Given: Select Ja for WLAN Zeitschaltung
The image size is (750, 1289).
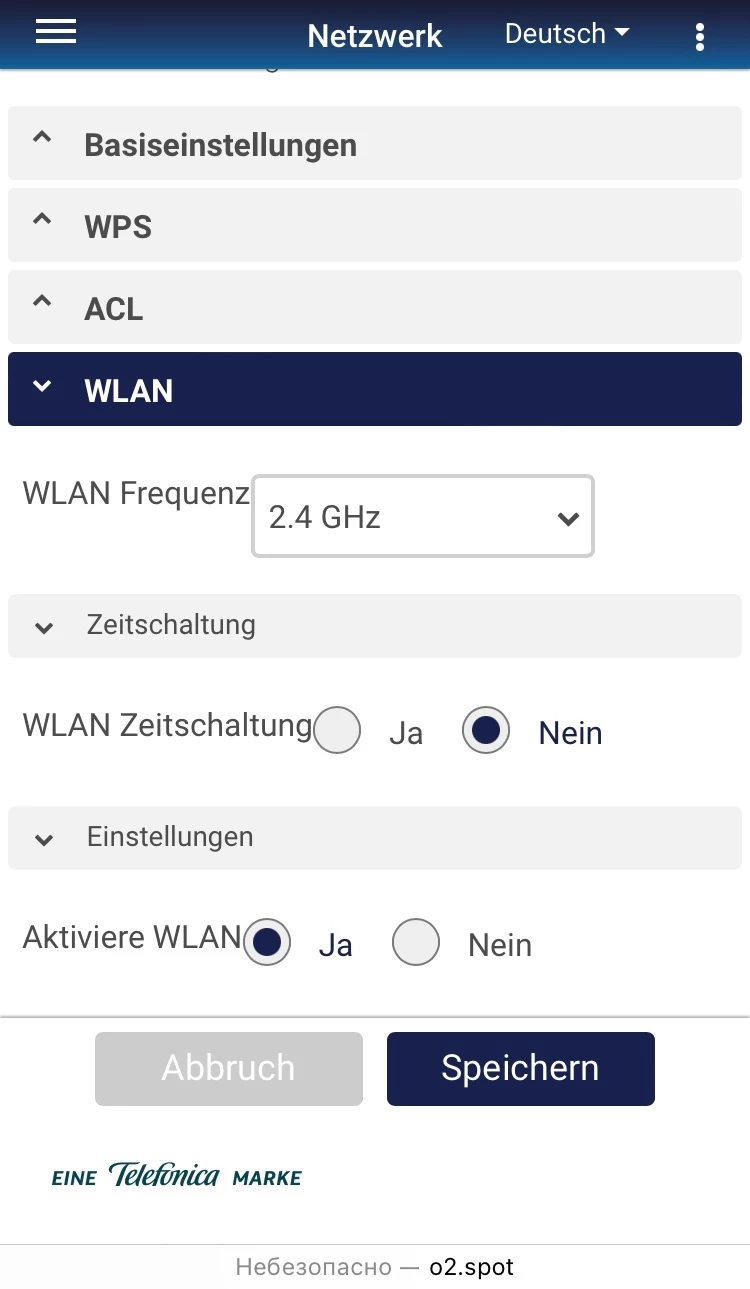Looking at the screenshot, I should [337, 731].
